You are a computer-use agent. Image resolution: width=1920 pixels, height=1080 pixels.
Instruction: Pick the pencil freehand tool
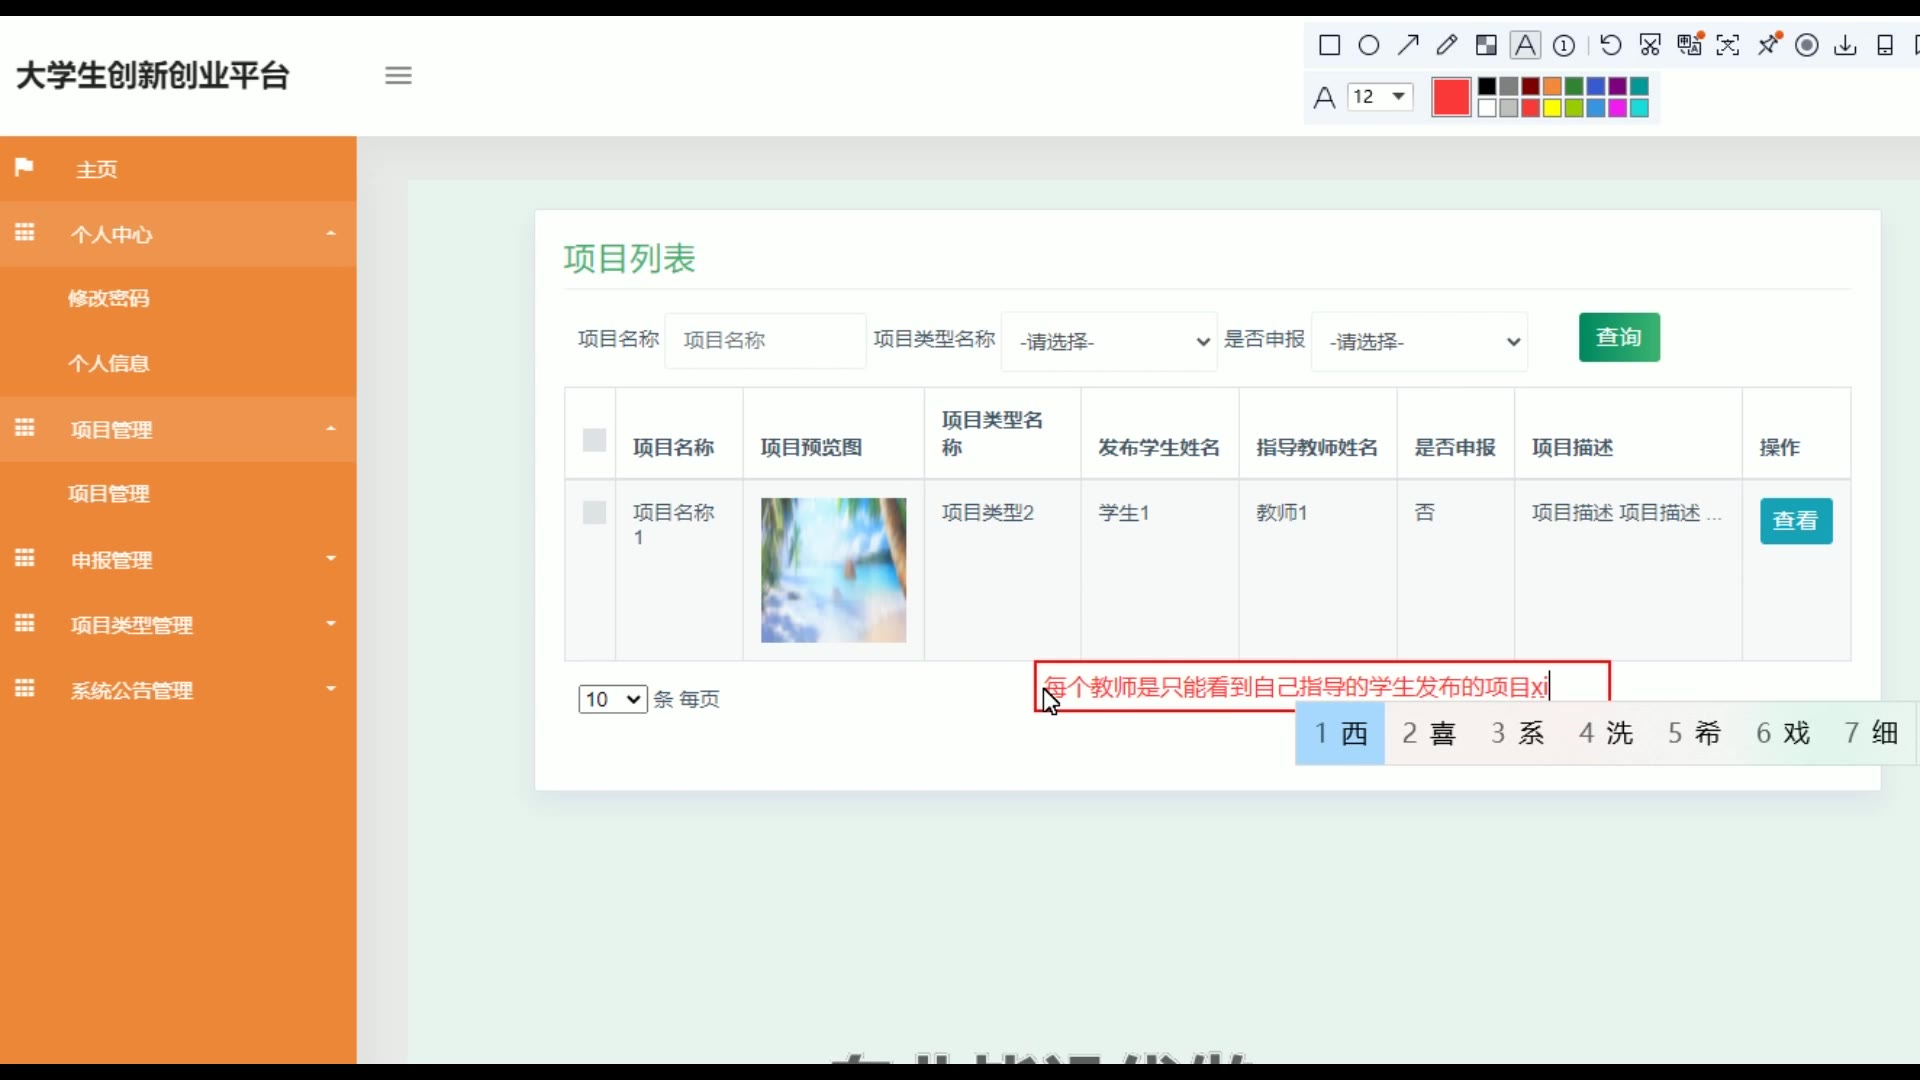click(x=1447, y=45)
